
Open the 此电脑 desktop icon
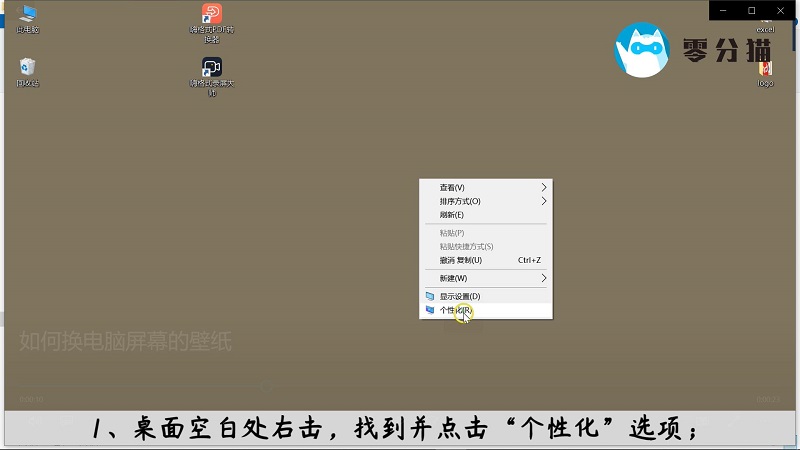click(x=27, y=13)
